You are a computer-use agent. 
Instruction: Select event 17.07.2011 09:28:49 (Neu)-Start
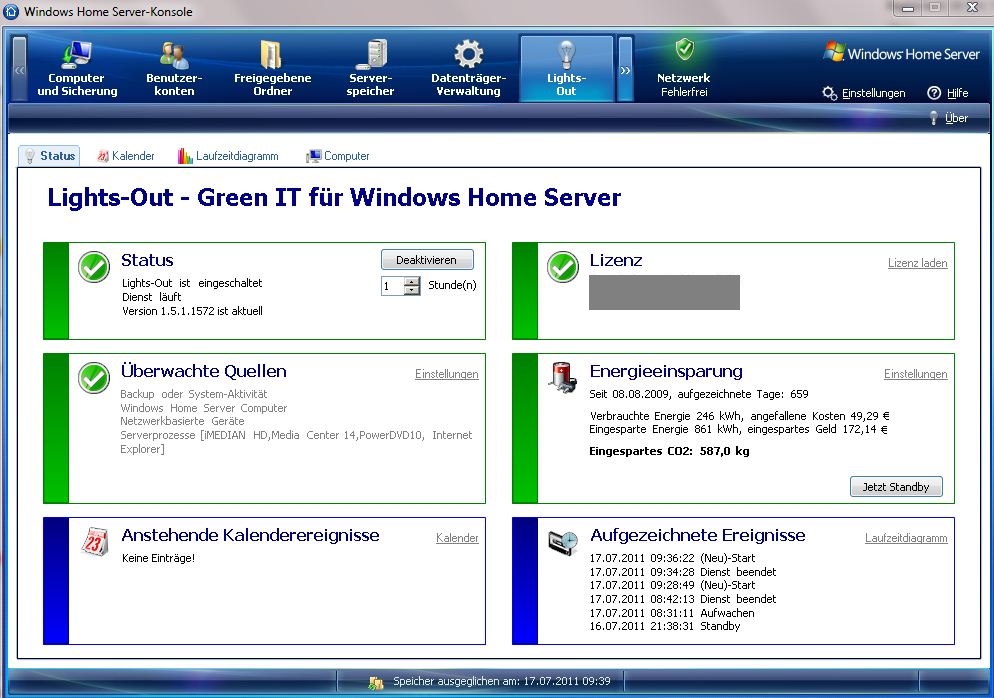click(672, 585)
